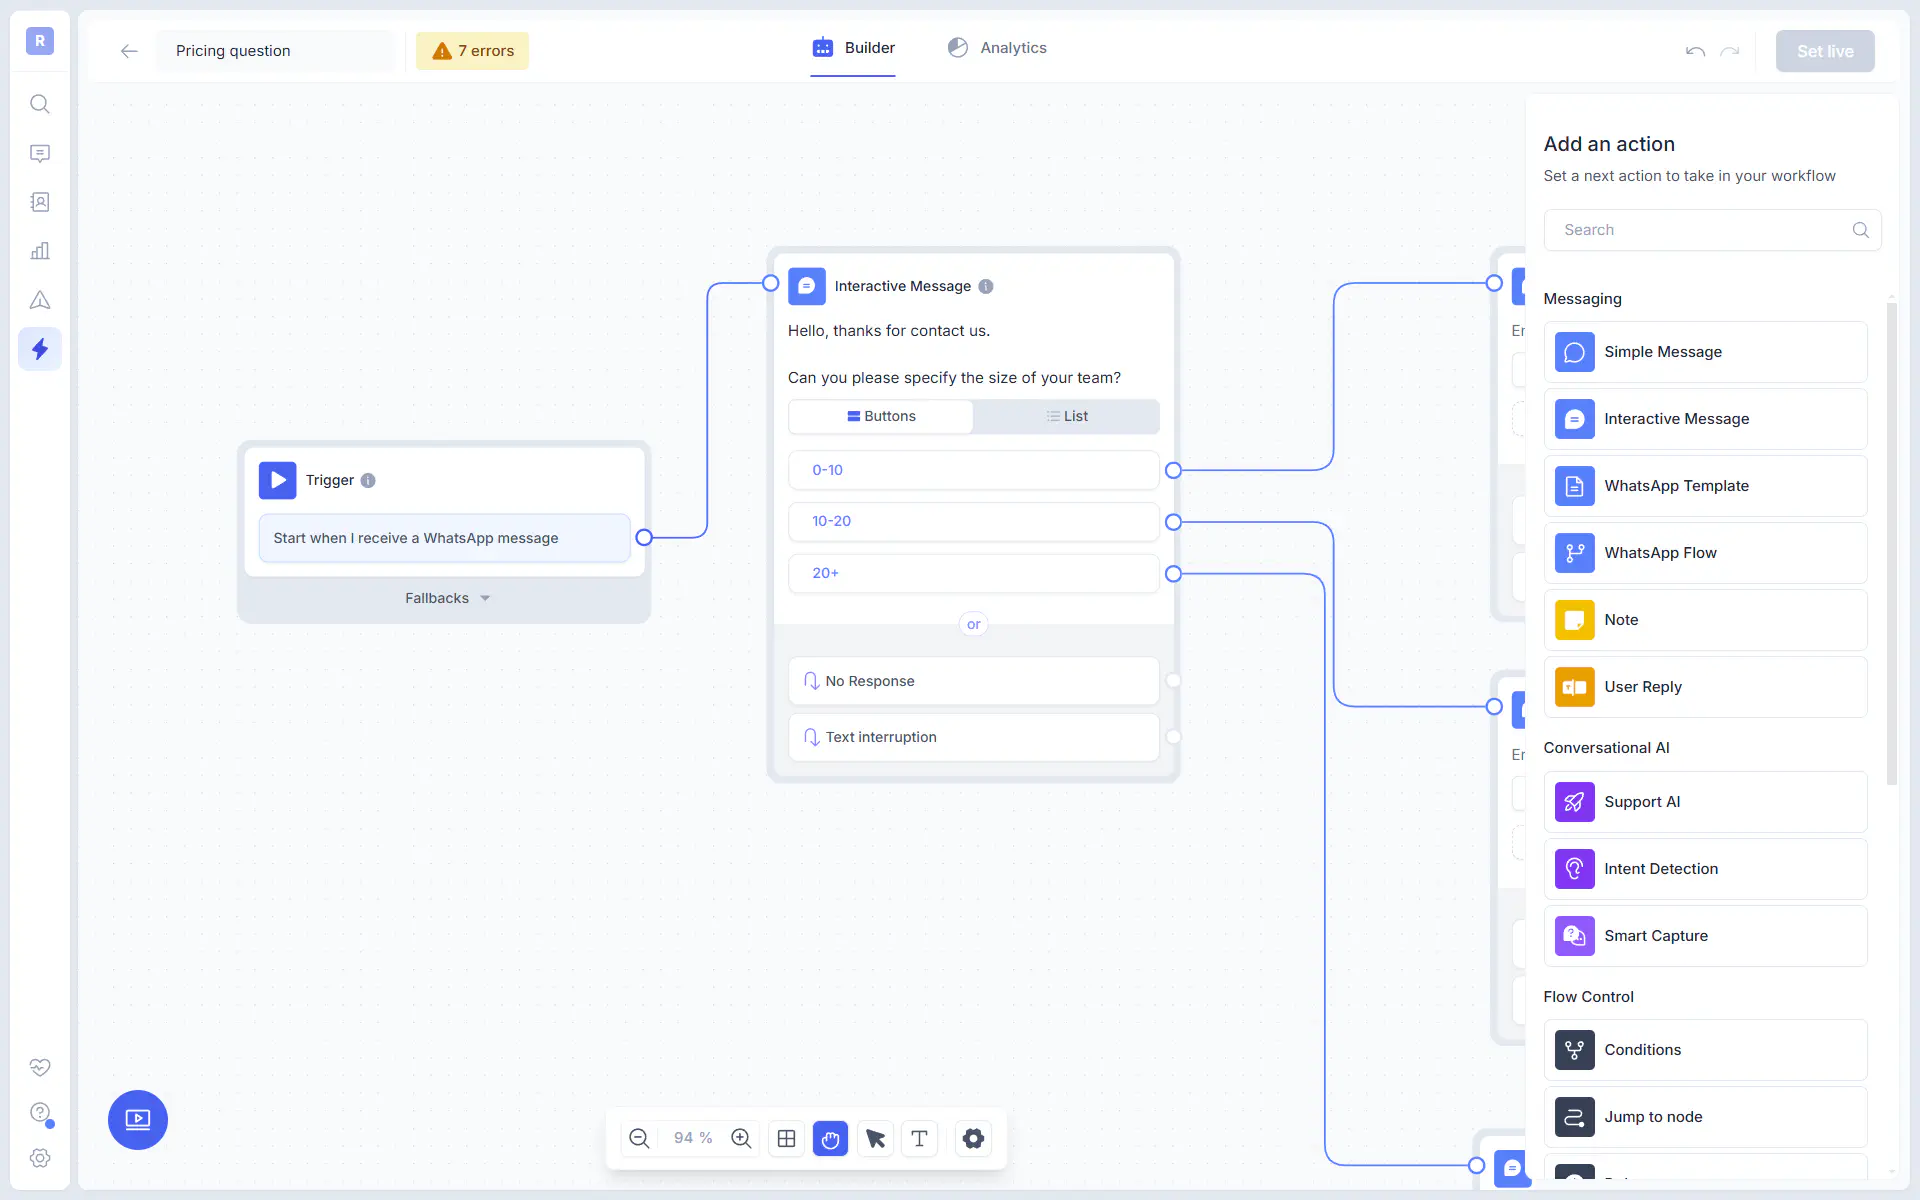Expand the errors warning dropdown
The width and height of the screenshot is (1920, 1200).
click(473, 51)
